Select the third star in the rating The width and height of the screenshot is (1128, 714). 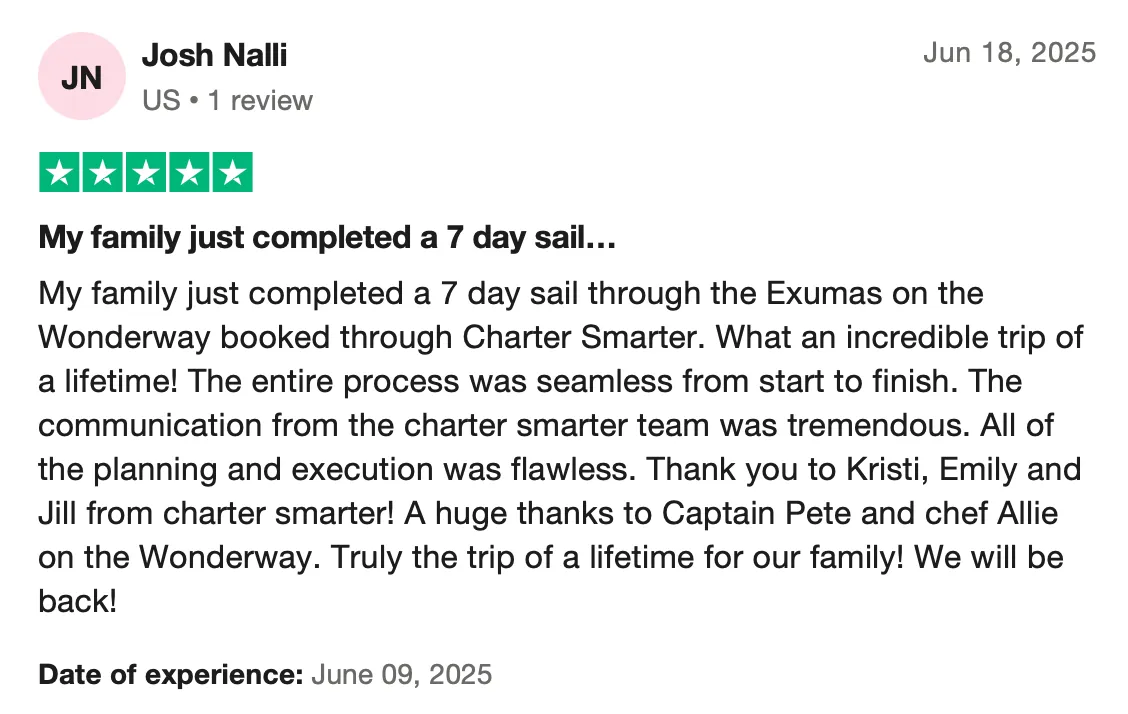[x=146, y=173]
